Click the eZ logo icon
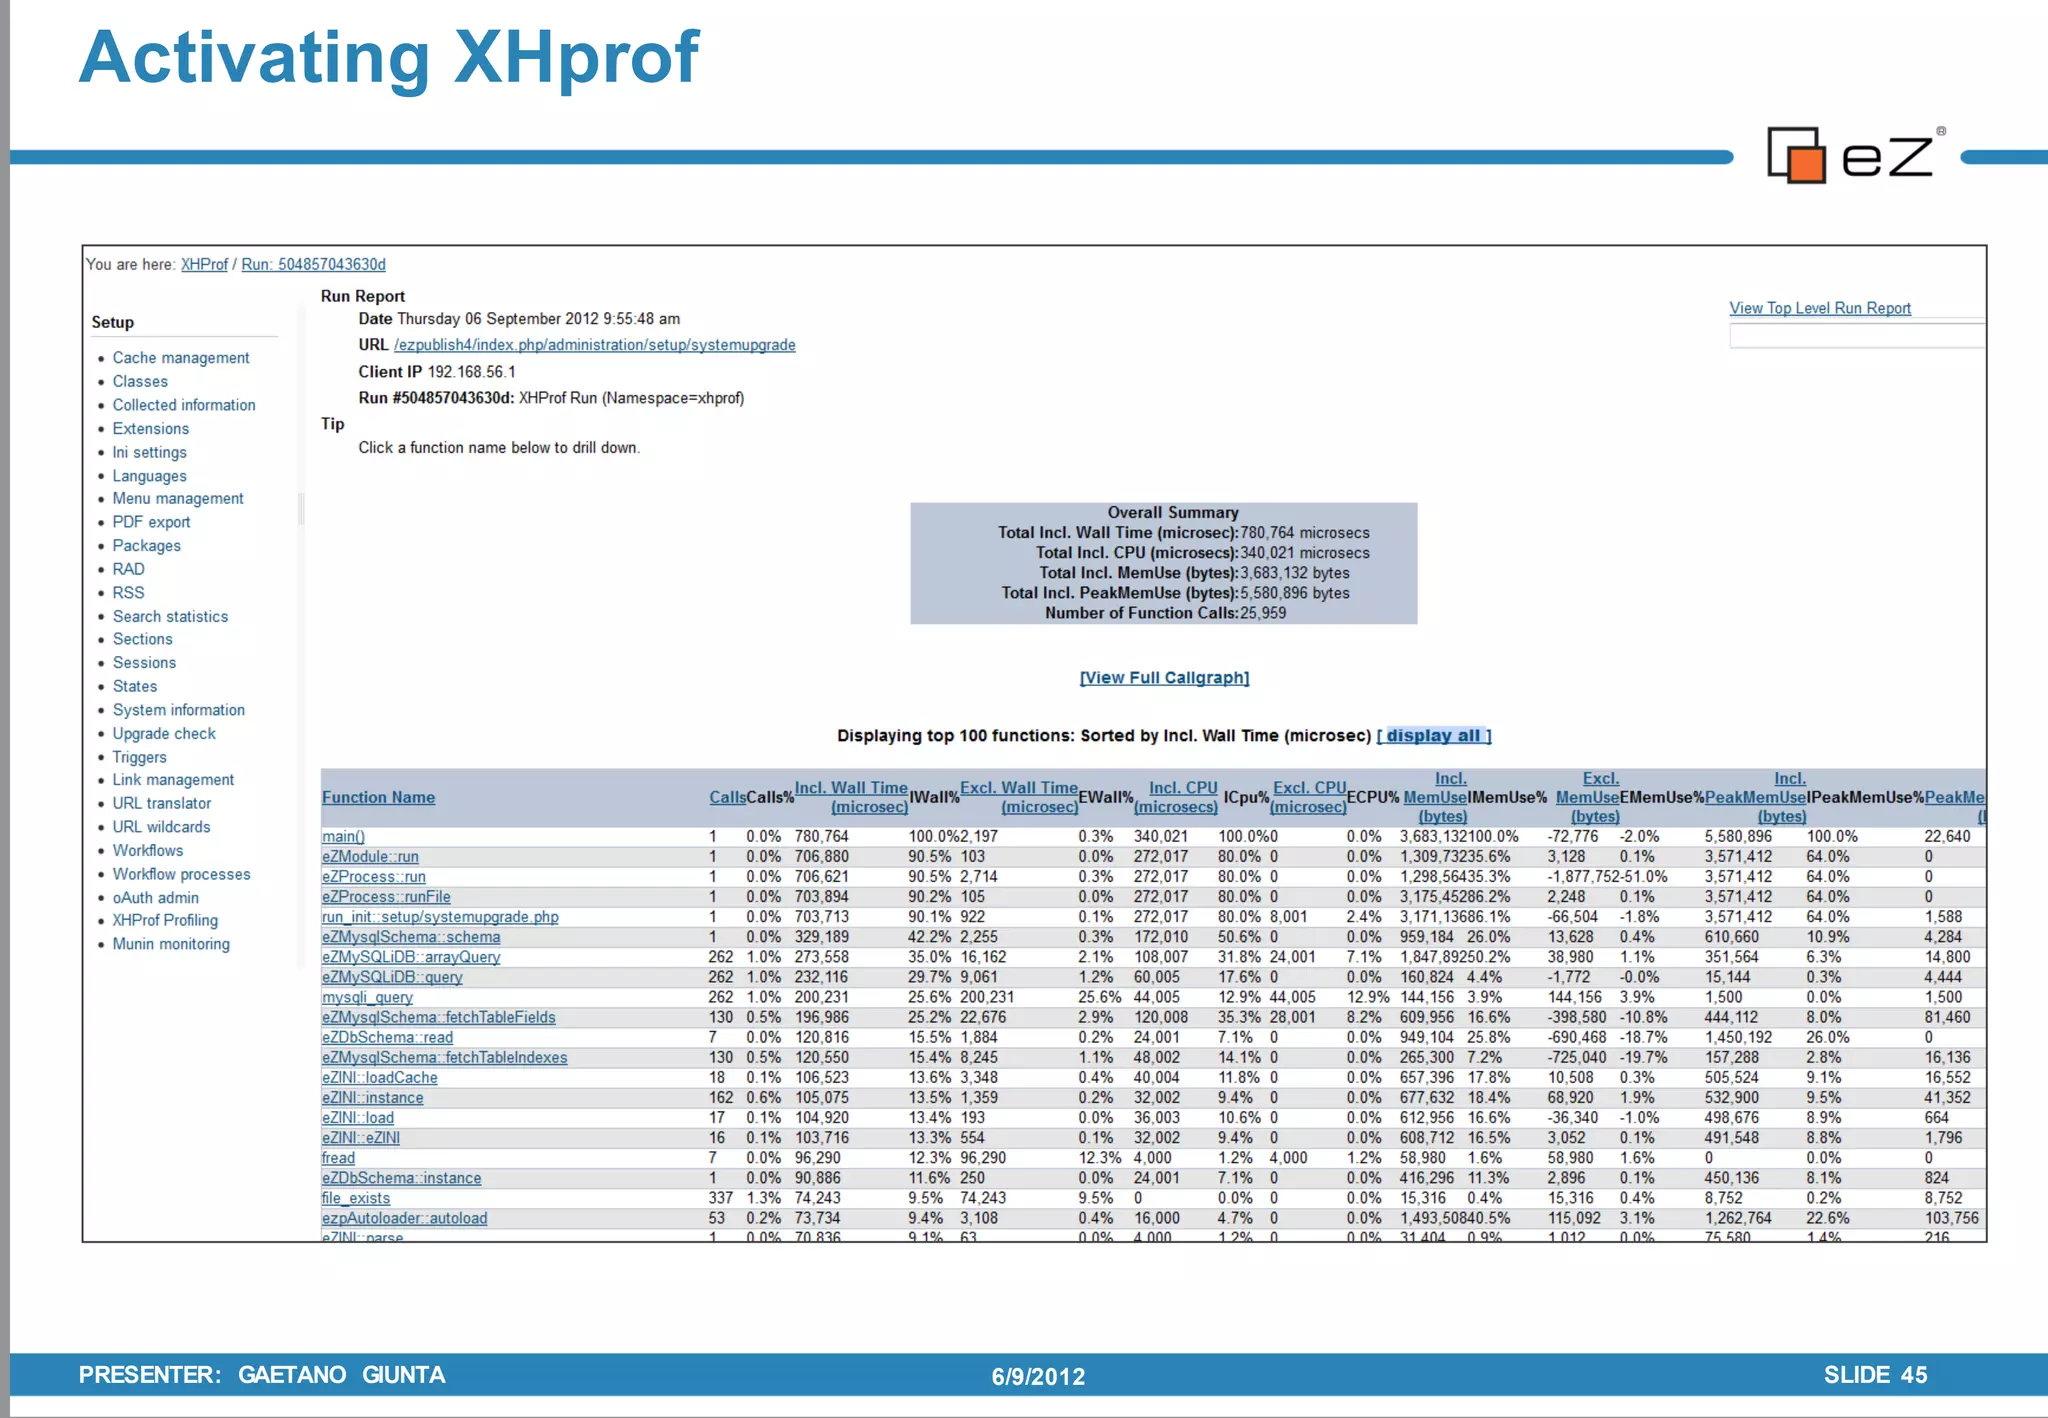Screen dimensions: 2048x1418 tap(1797, 156)
